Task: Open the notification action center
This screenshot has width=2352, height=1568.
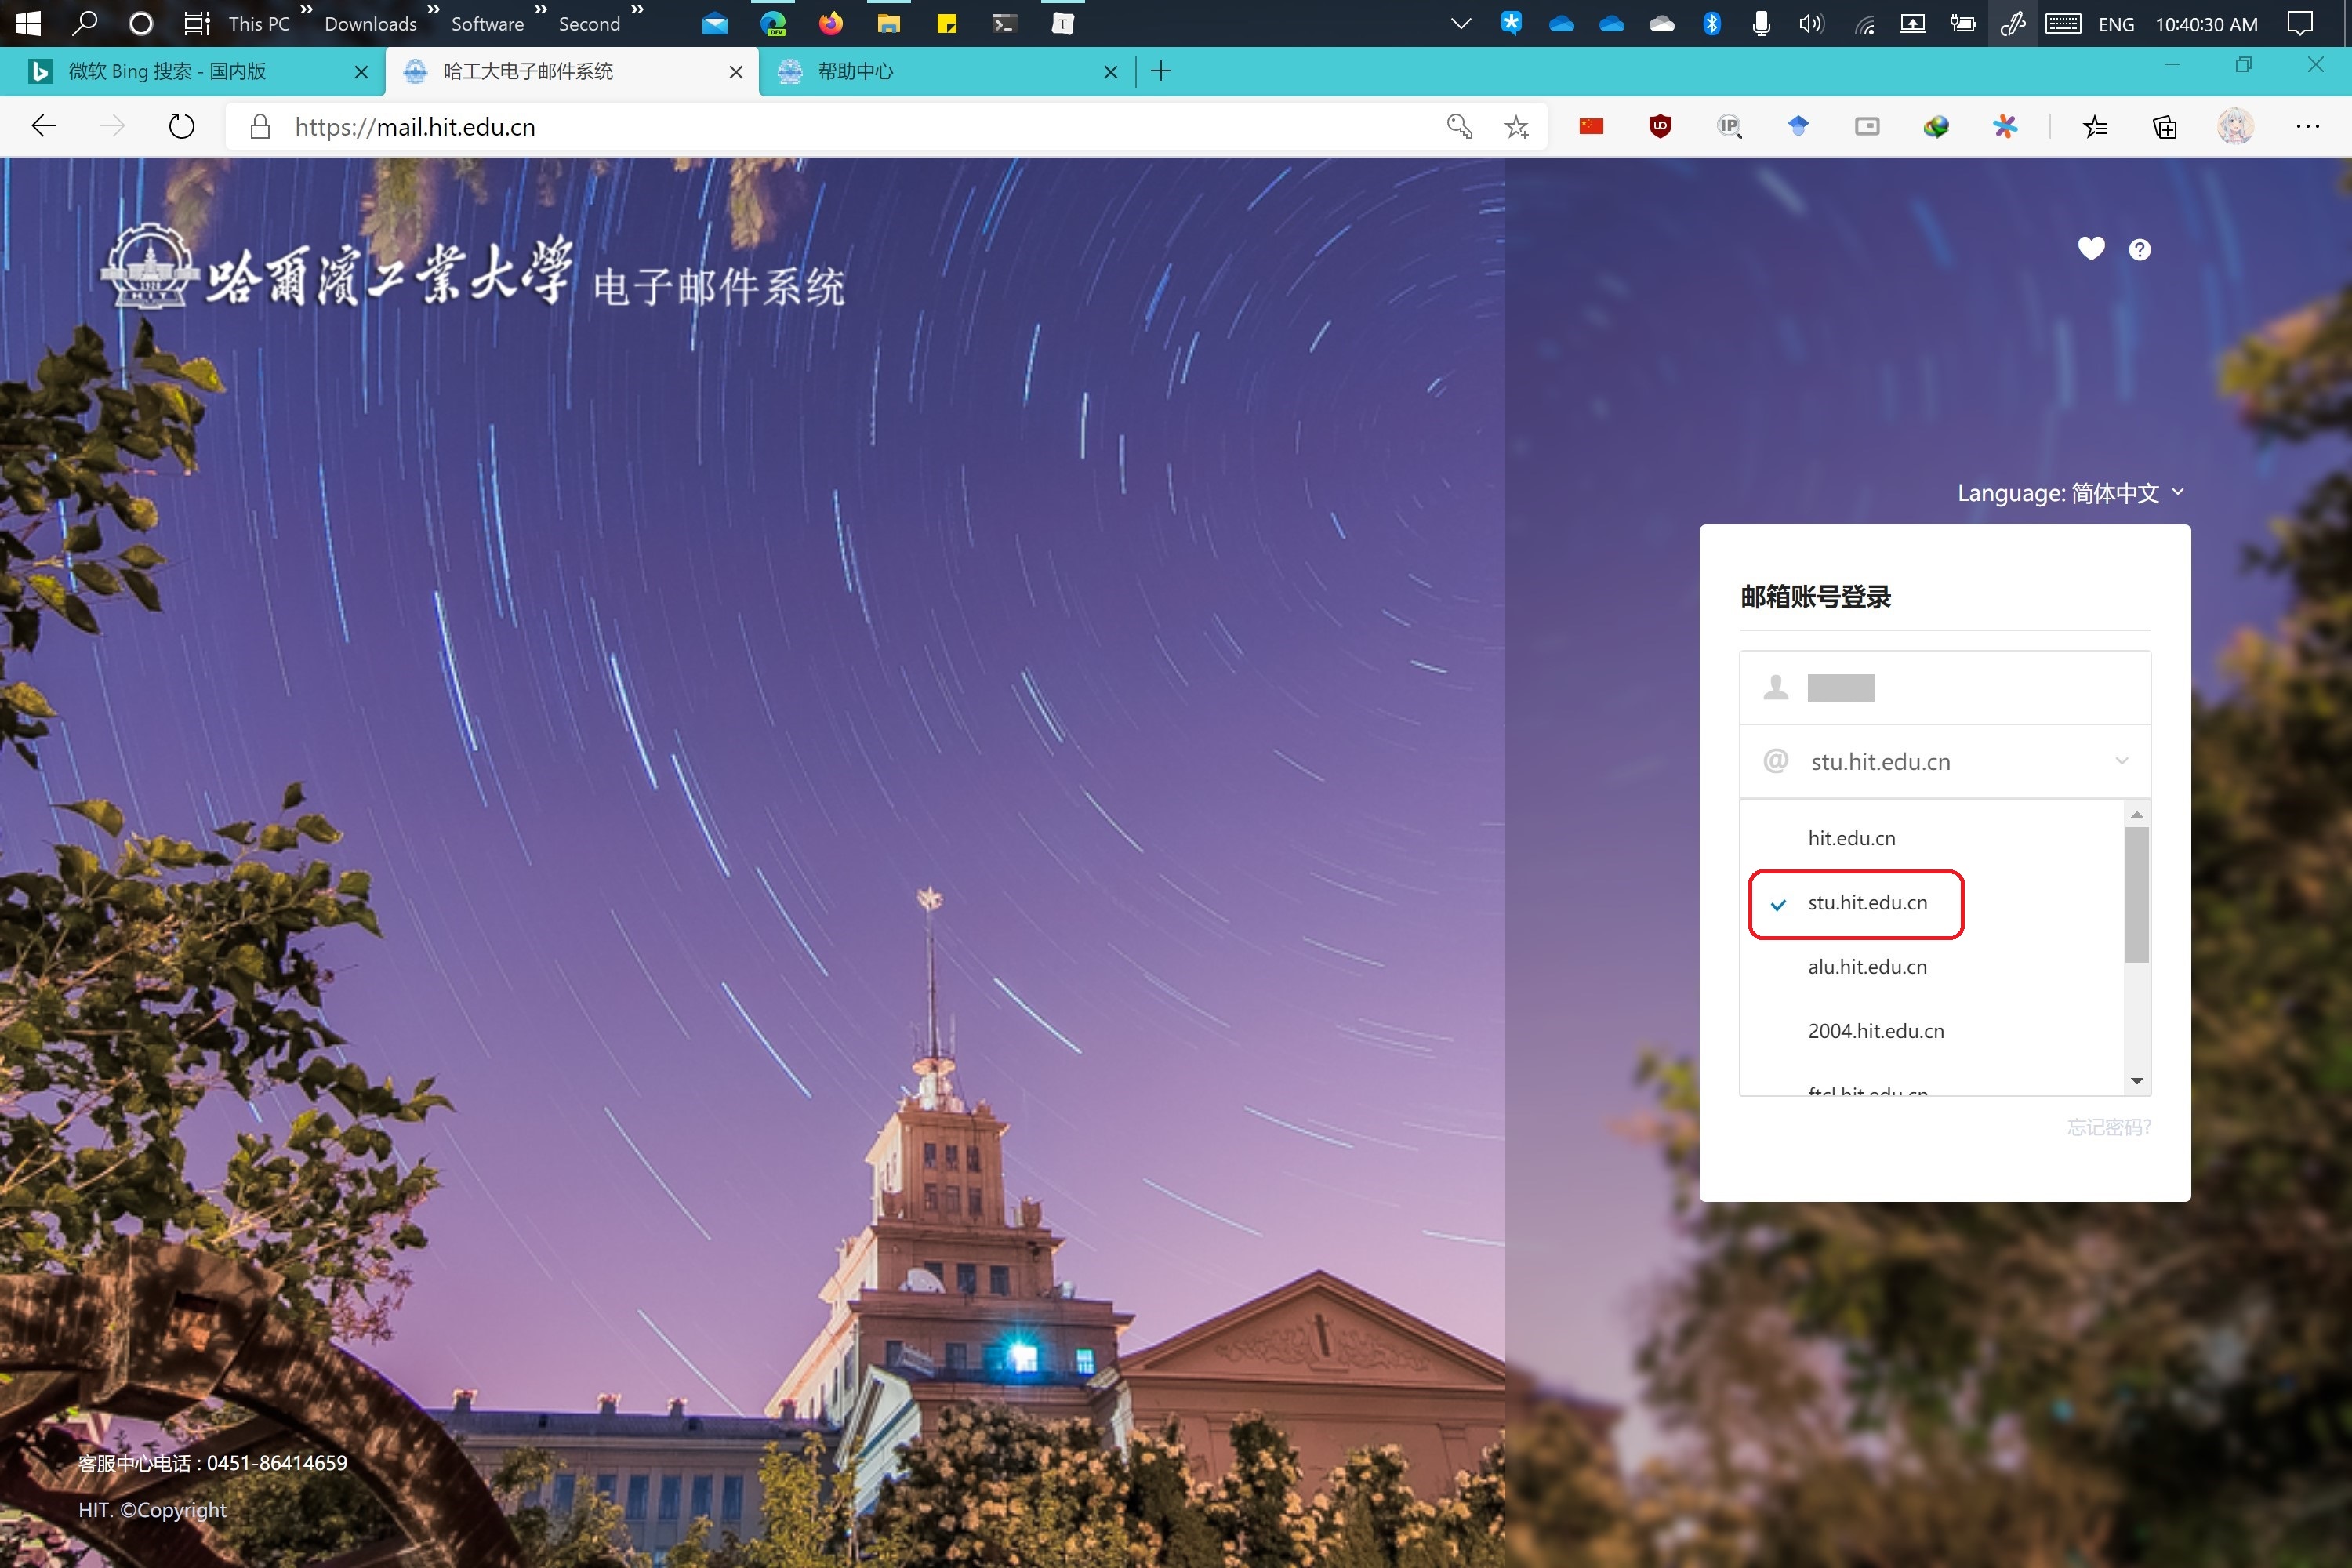Action: point(2300,24)
